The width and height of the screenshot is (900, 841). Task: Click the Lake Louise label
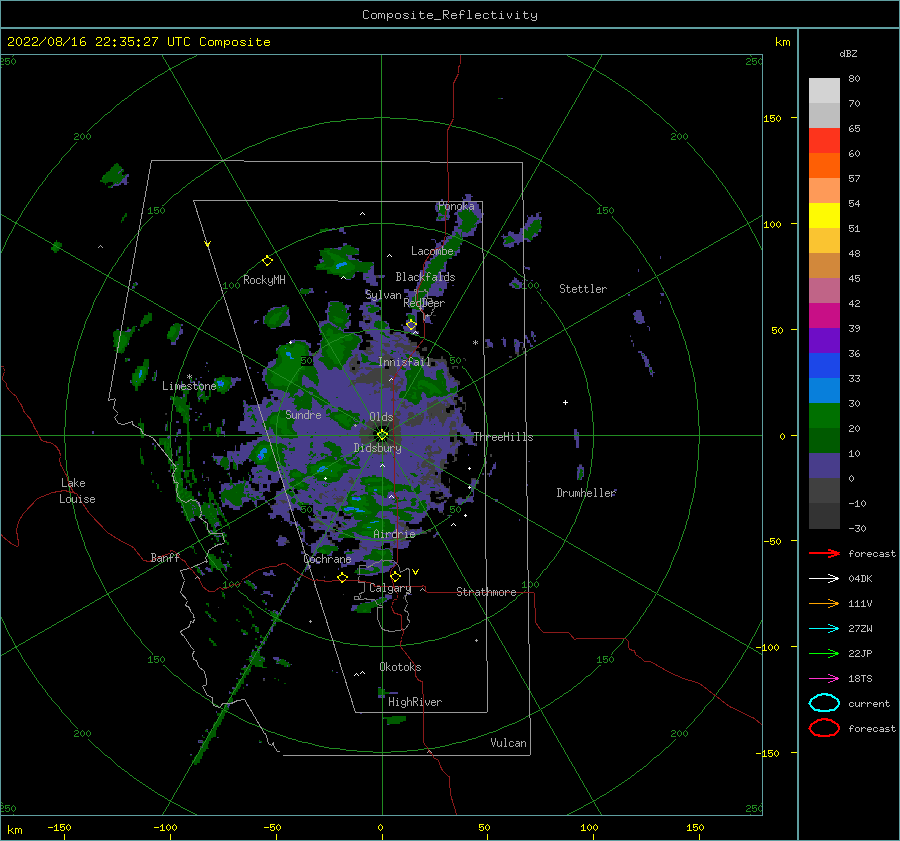[77, 491]
